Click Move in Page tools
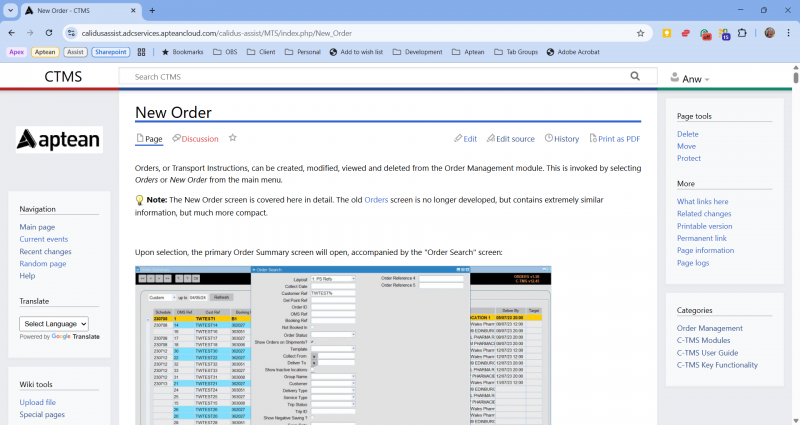800x425 pixels. tap(686, 146)
